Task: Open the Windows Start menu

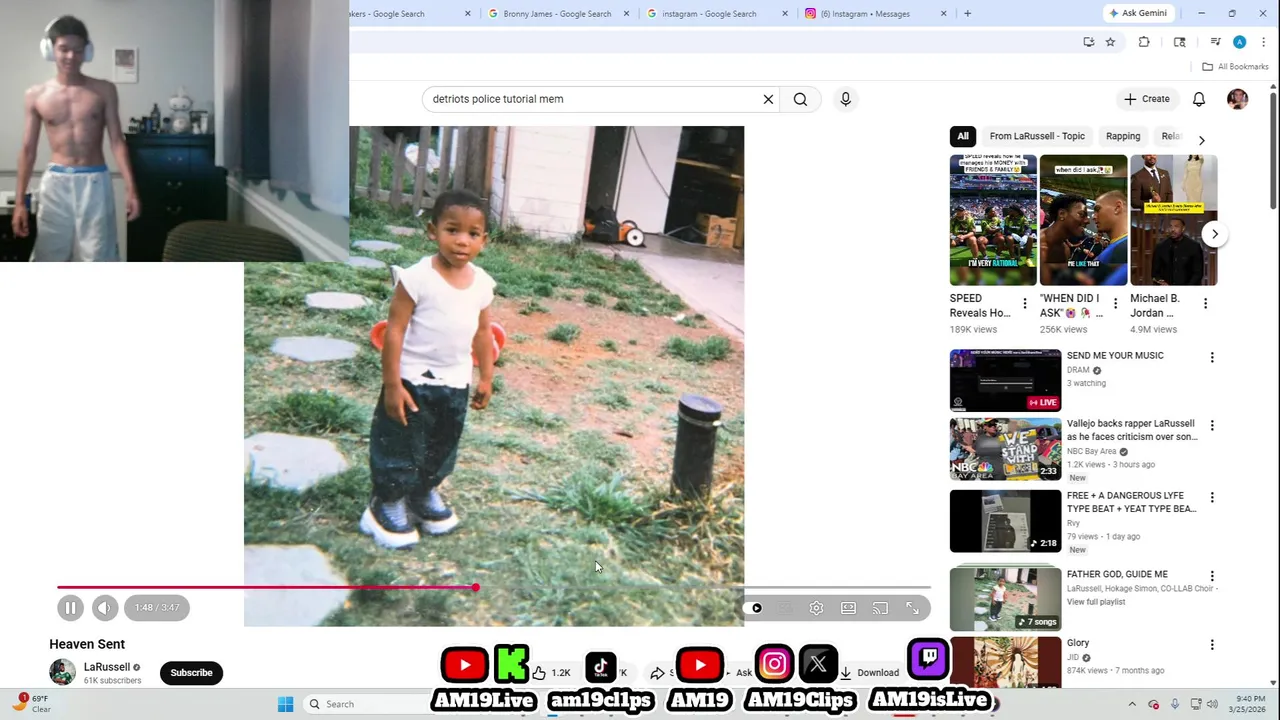Action: point(285,704)
